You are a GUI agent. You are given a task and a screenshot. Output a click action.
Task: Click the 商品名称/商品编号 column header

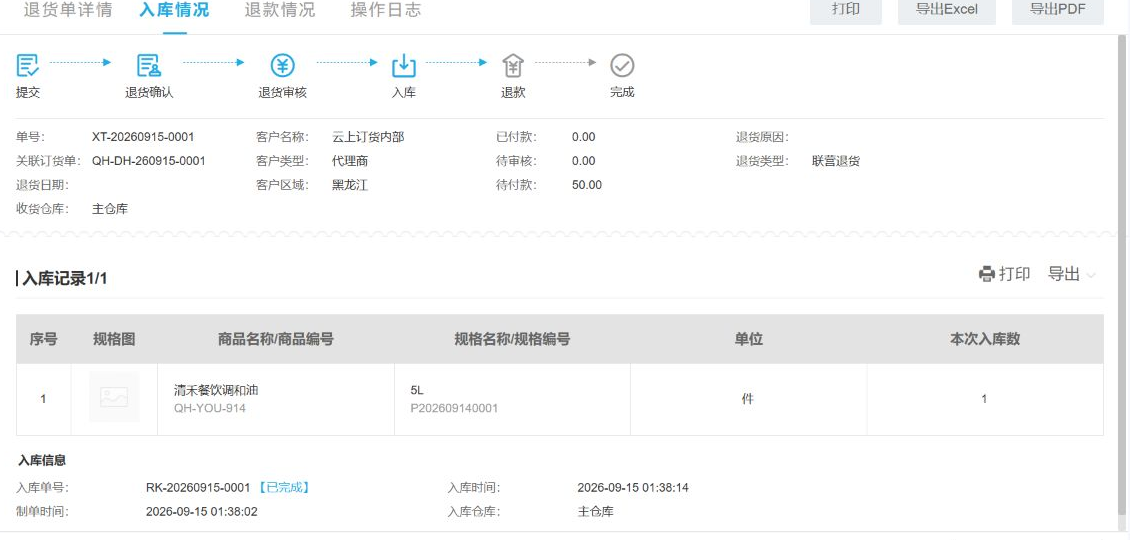pyautogui.click(x=276, y=339)
